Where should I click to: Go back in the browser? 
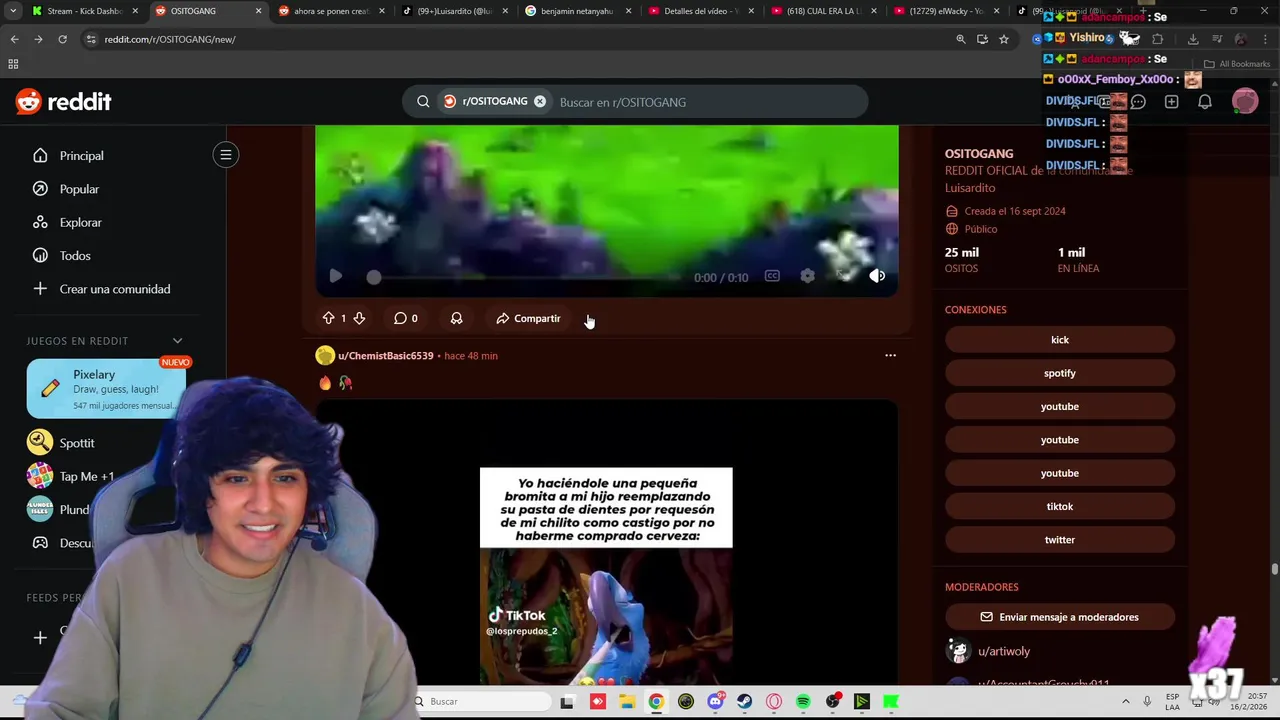point(14,39)
